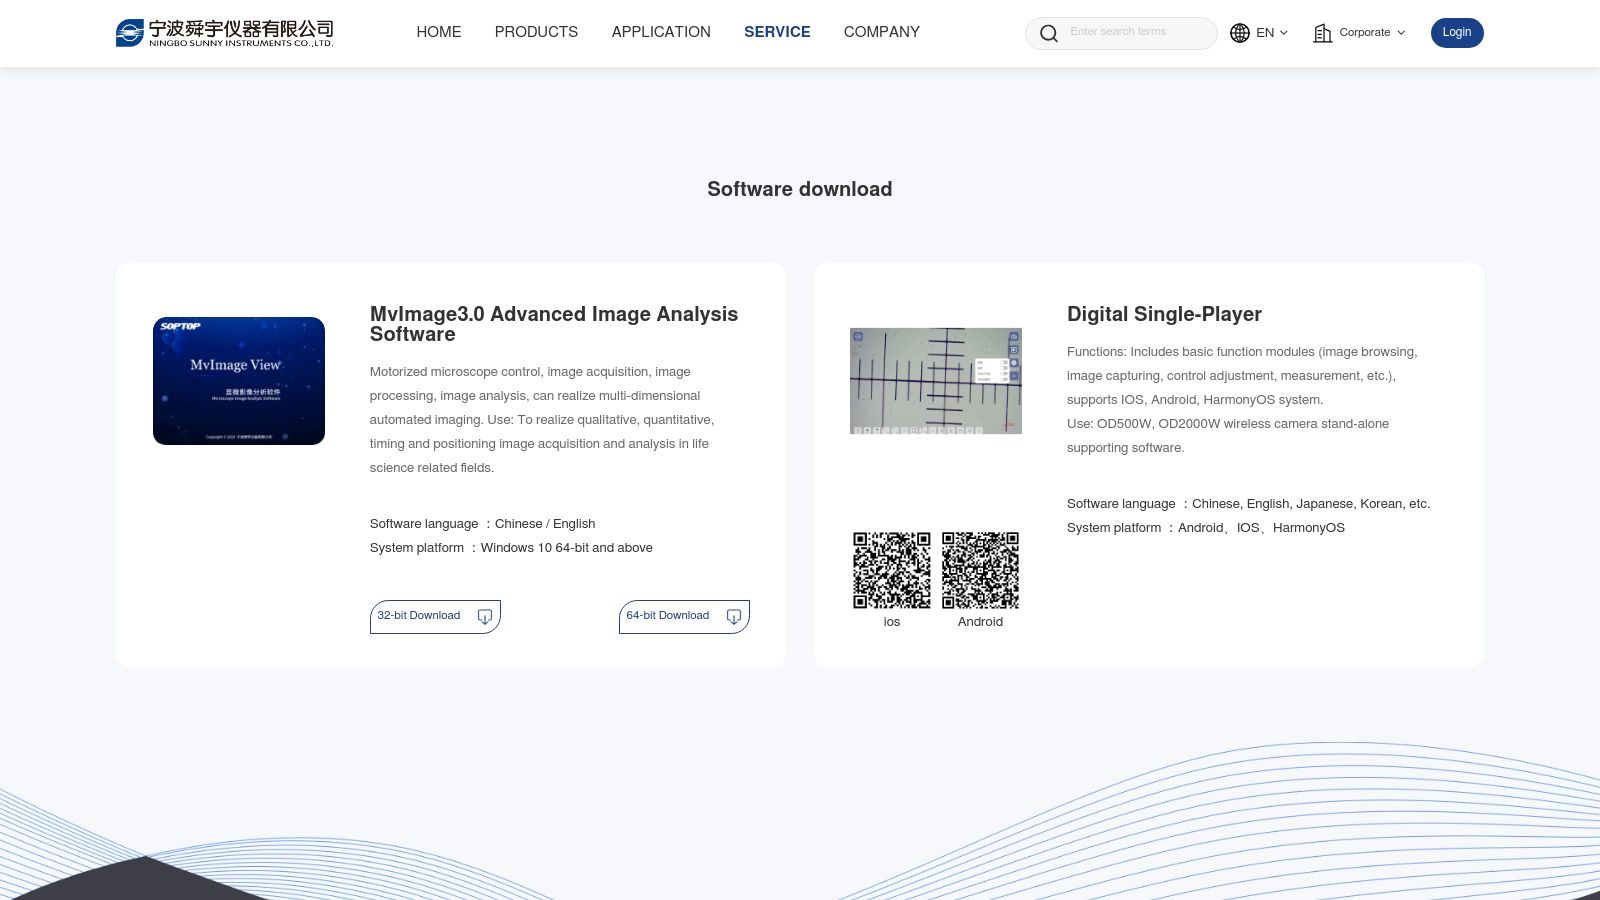The width and height of the screenshot is (1600, 900).
Task: Click the Ningbo Sunny Instruments logo
Action: point(224,33)
